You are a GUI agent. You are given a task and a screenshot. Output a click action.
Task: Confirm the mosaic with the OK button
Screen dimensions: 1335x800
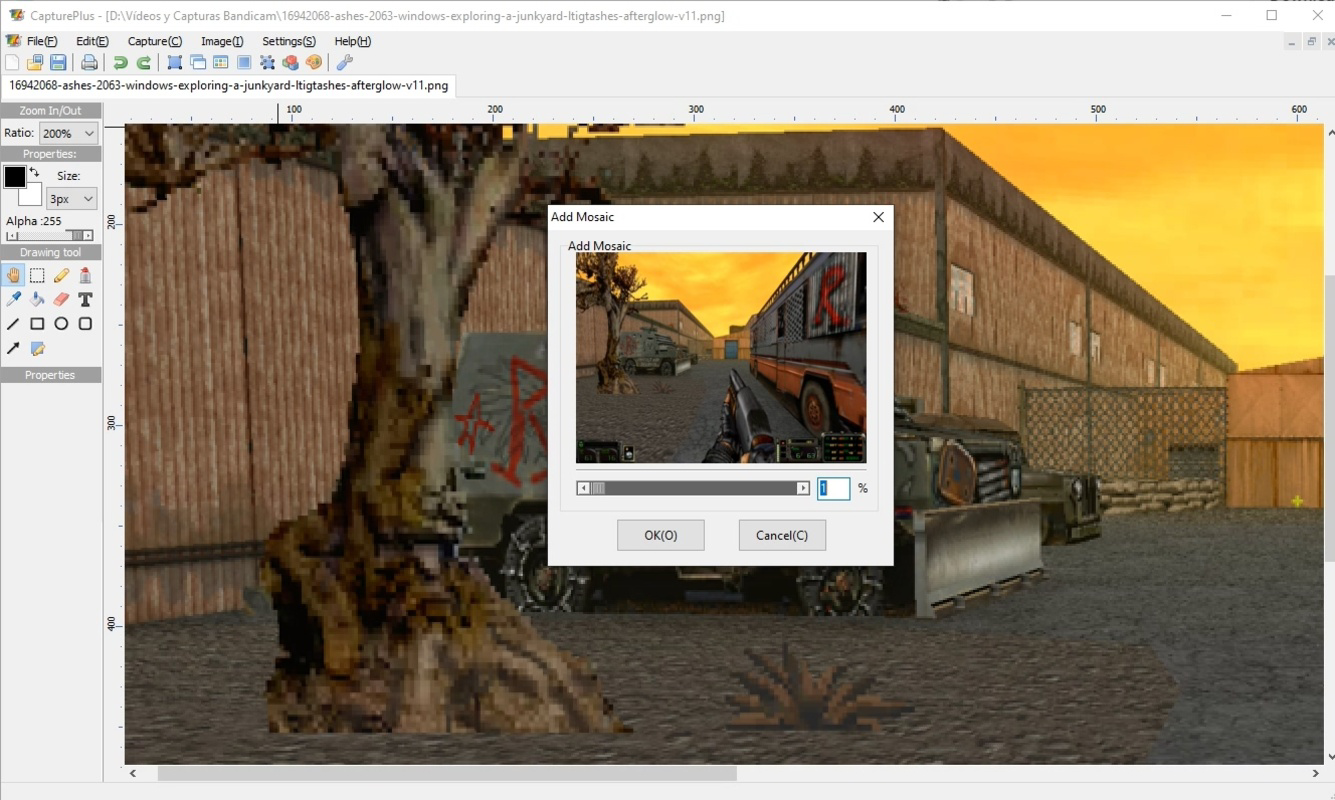pos(661,535)
